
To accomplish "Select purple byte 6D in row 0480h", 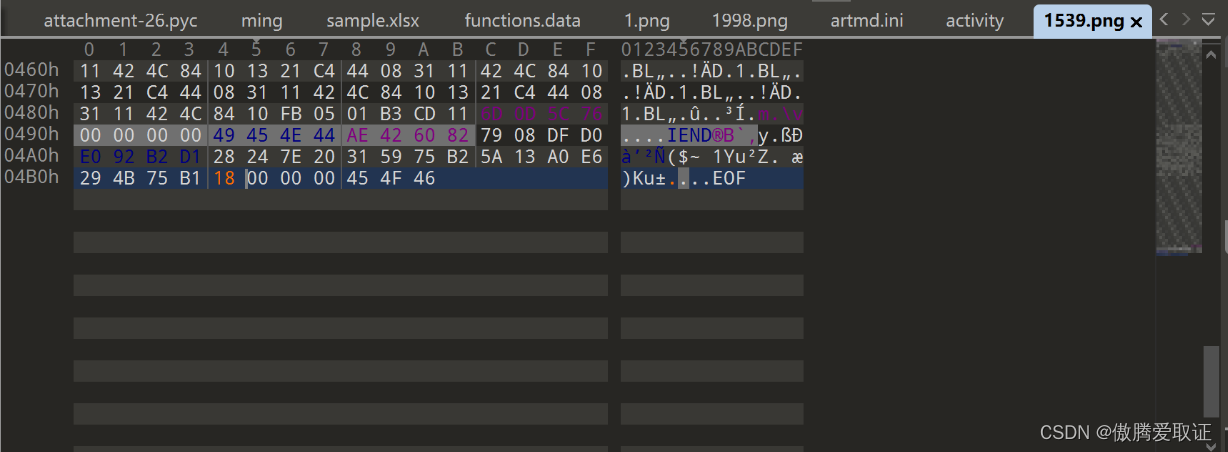I will pos(492,114).
